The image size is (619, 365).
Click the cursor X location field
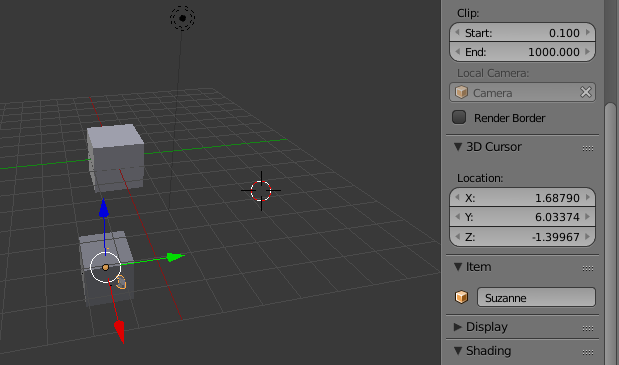click(522, 197)
